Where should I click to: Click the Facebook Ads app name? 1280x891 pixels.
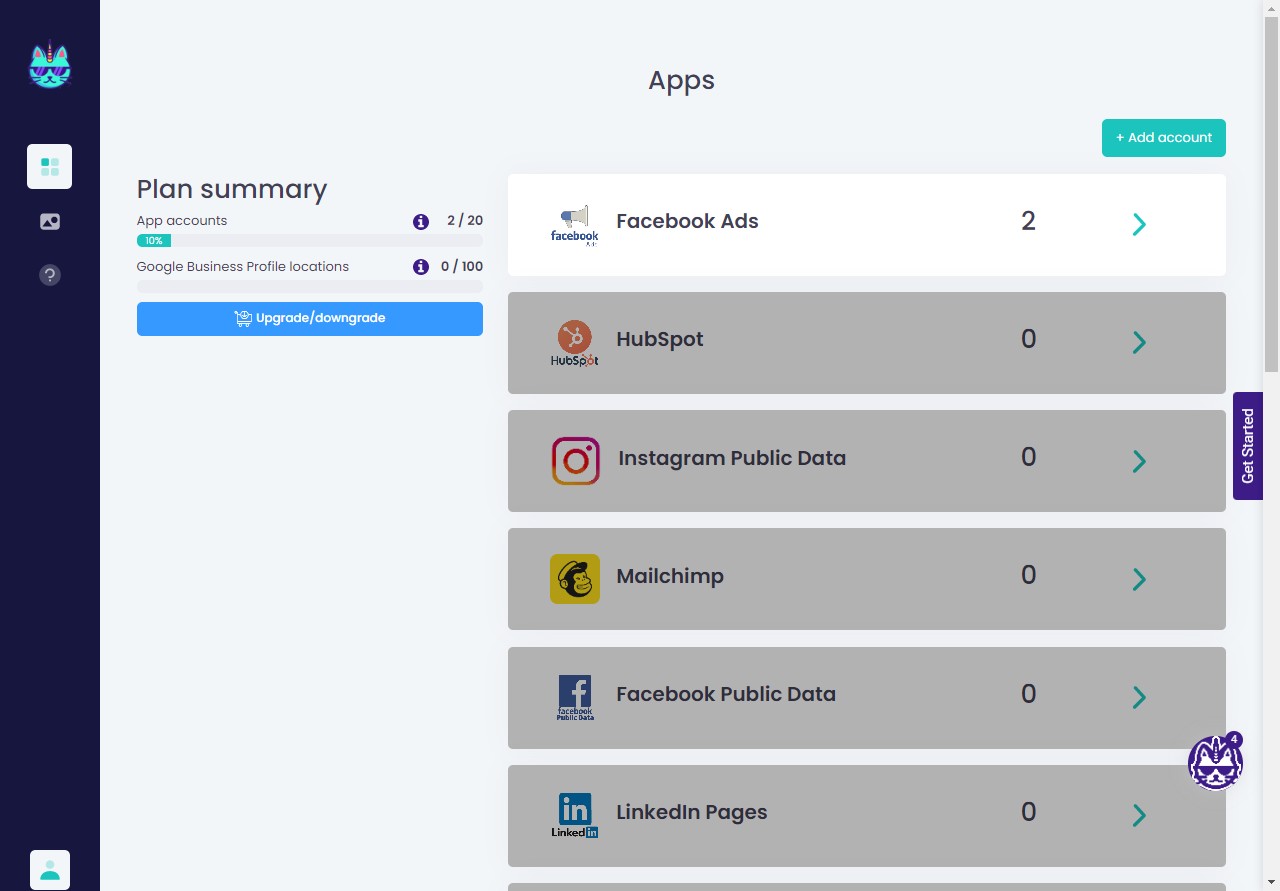687,221
